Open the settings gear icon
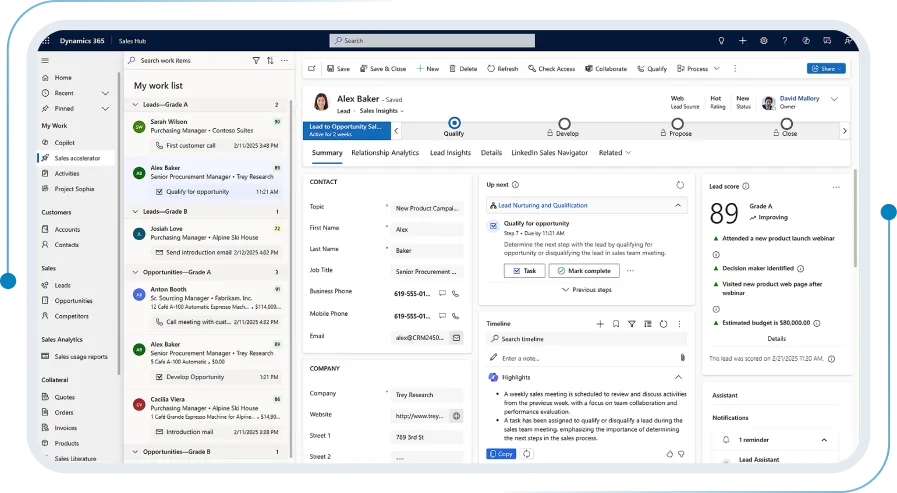Viewport: 897px width, 493px height. (x=764, y=41)
